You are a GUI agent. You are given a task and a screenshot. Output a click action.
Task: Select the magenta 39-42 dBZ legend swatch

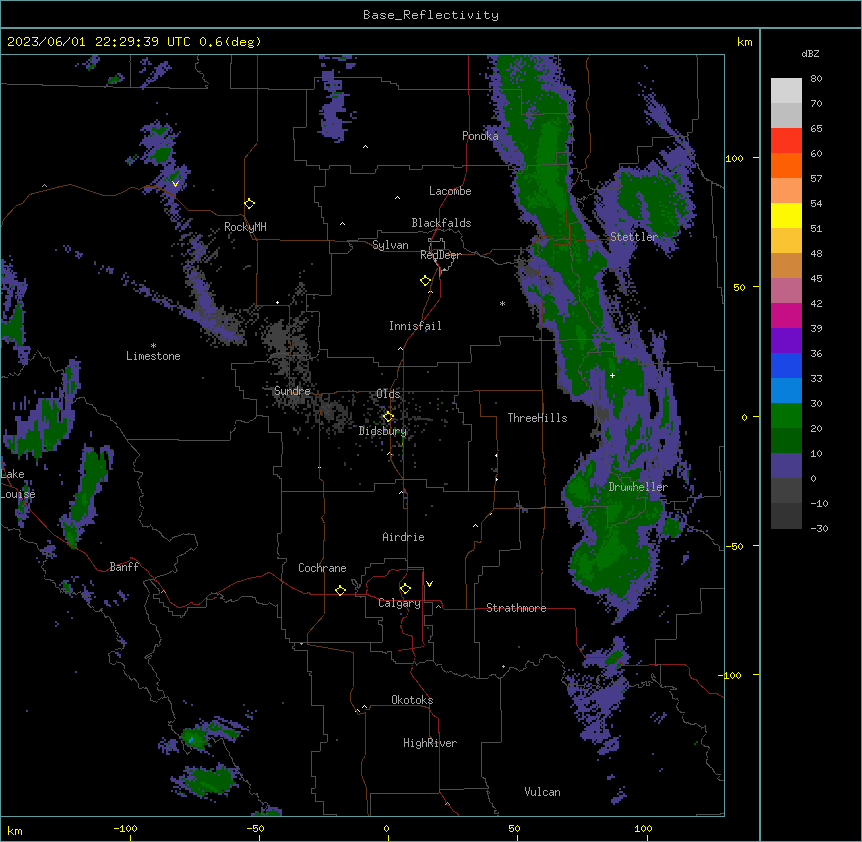coord(786,315)
